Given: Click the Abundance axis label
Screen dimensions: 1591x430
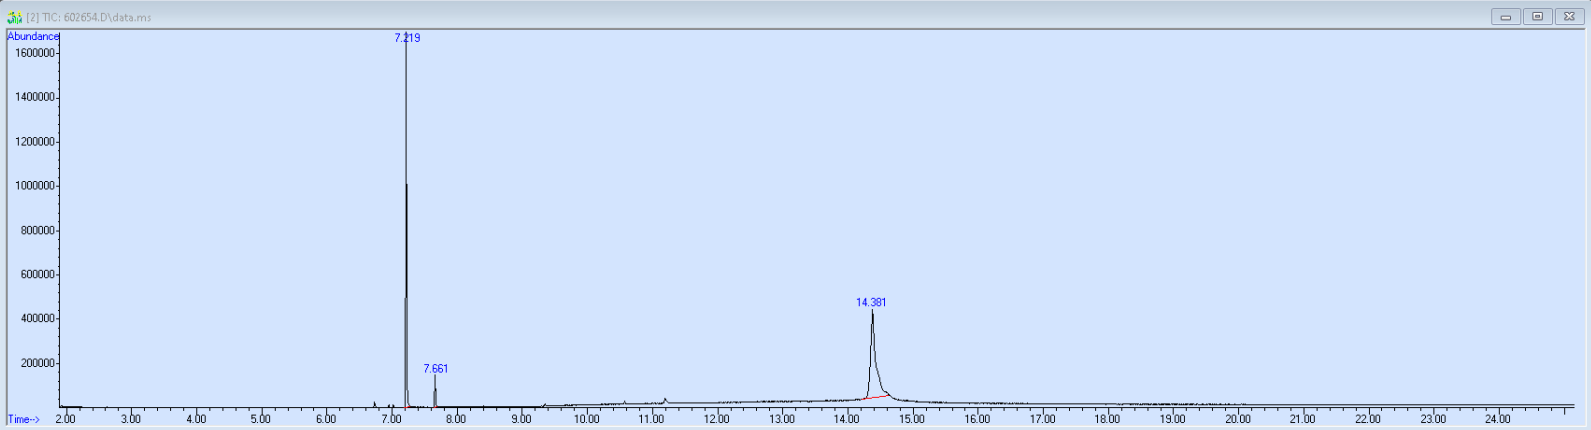Looking at the screenshot, I should point(33,37).
